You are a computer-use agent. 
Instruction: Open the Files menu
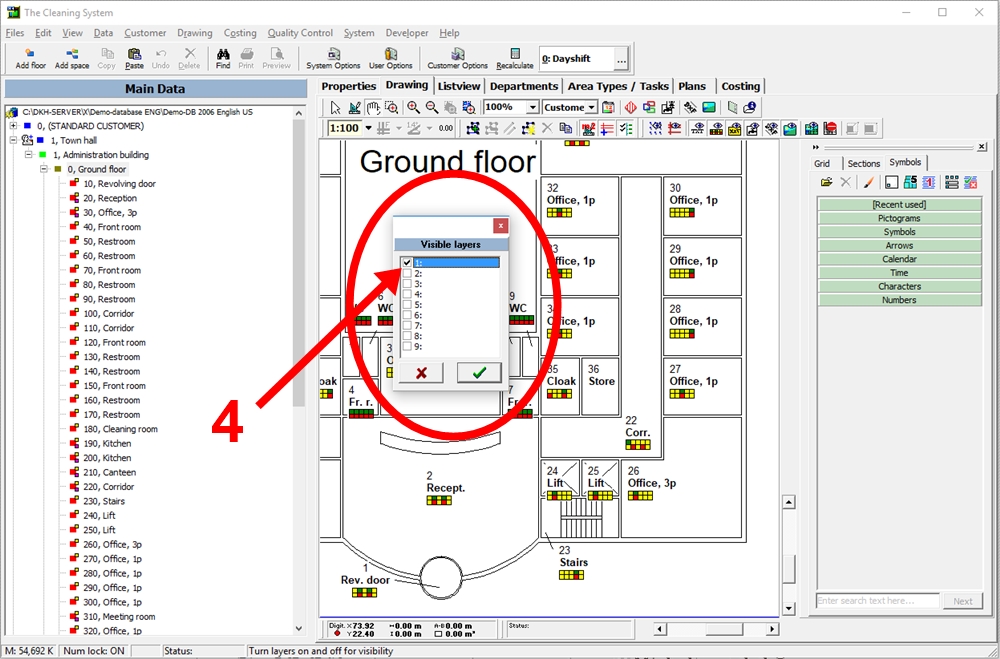[15, 33]
